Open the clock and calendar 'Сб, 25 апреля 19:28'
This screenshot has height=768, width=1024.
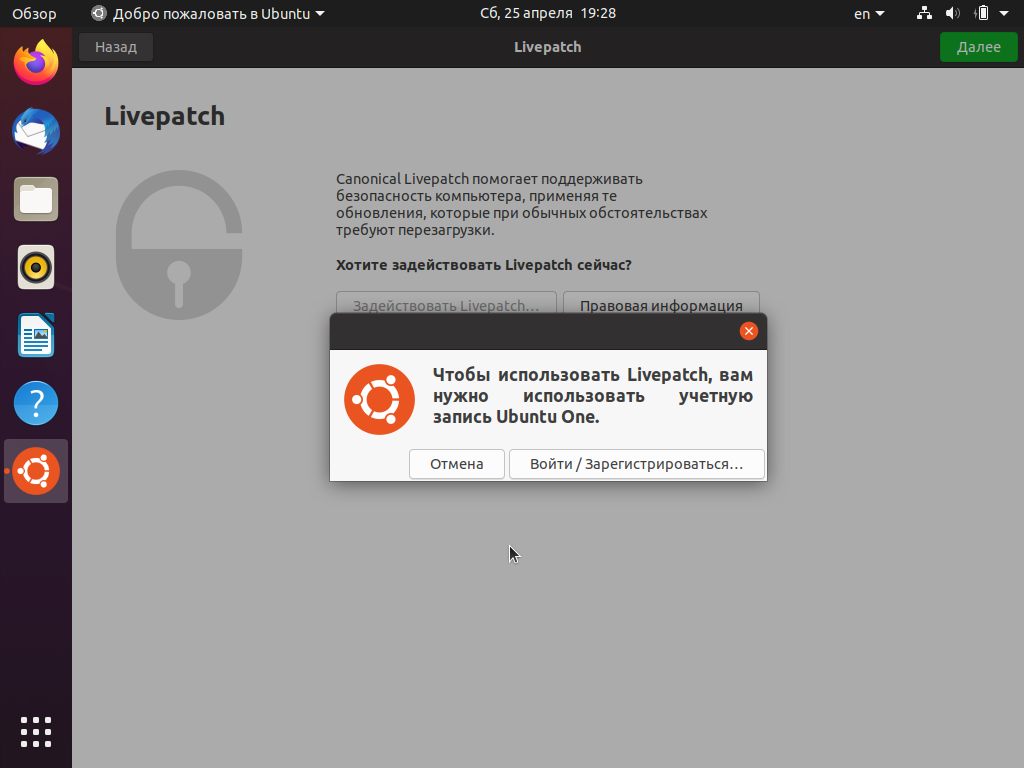click(x=548, y=13)
